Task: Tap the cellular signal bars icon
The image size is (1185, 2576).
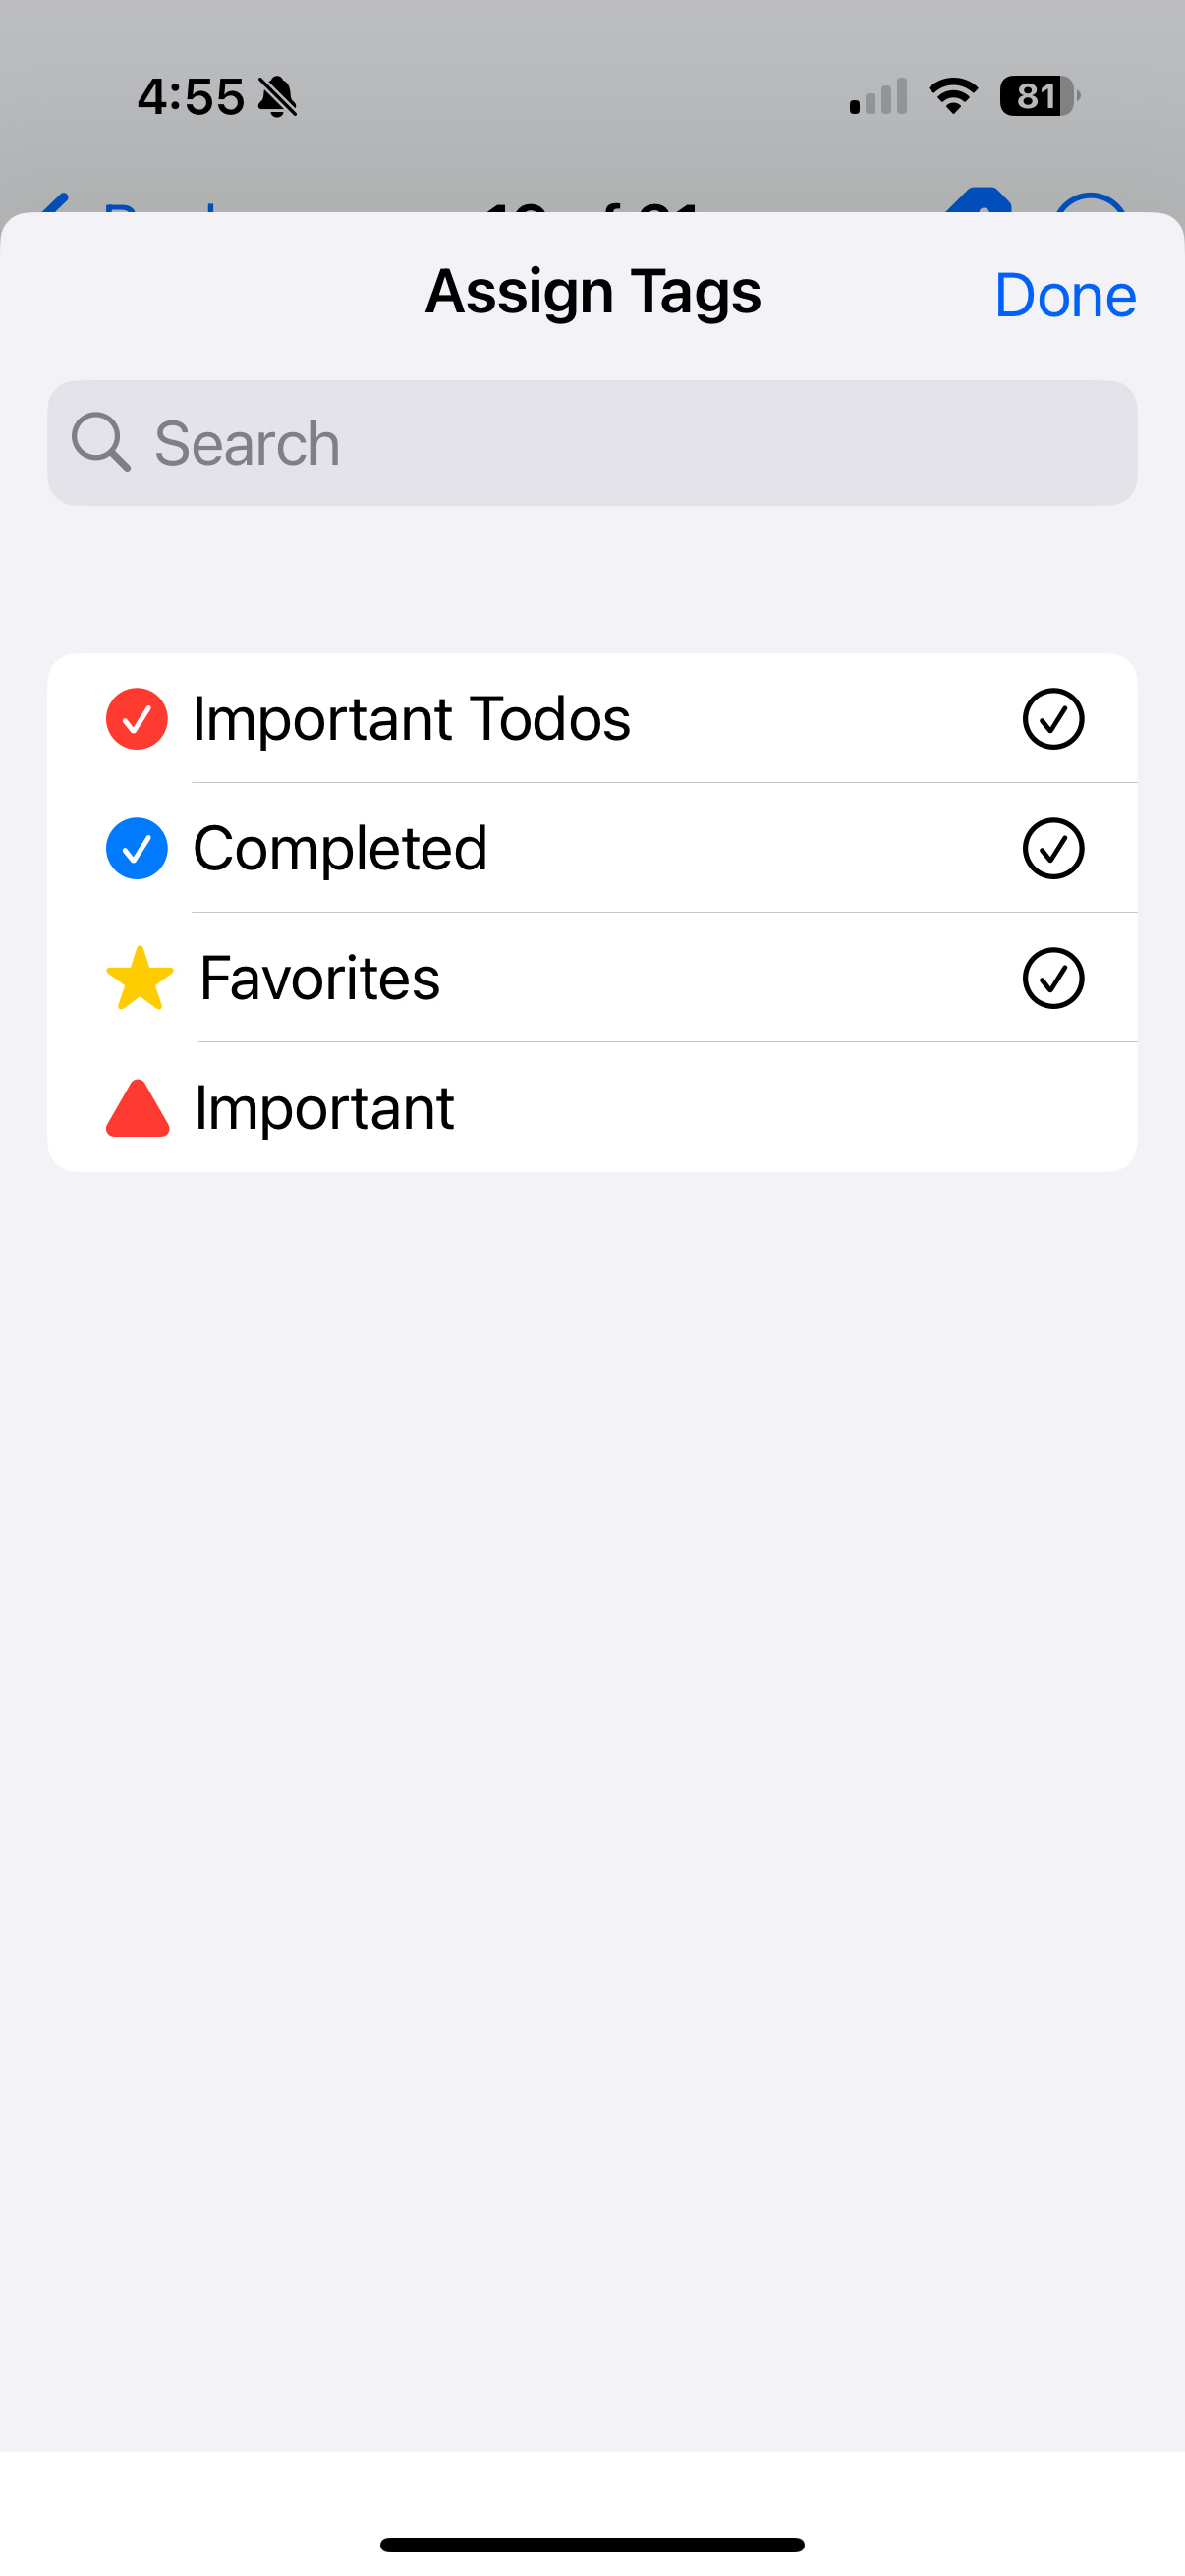Action: [878, 97]
